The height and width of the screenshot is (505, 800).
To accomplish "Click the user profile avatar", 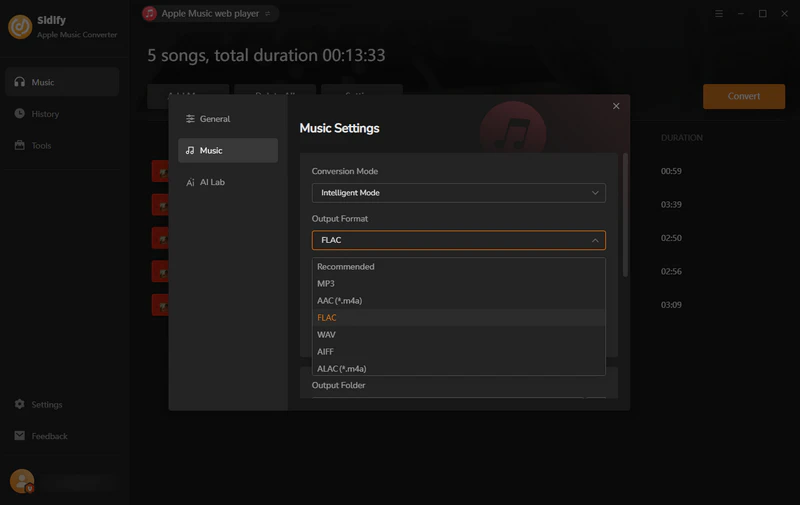I will pos(22,481).
